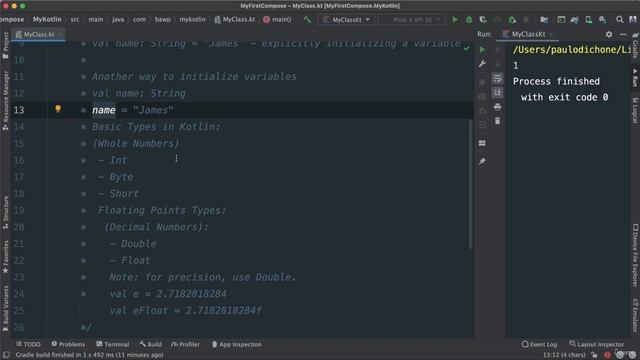Click the restore layout icon in Run panel
640x360 pixels.
[x=482, y=143]
